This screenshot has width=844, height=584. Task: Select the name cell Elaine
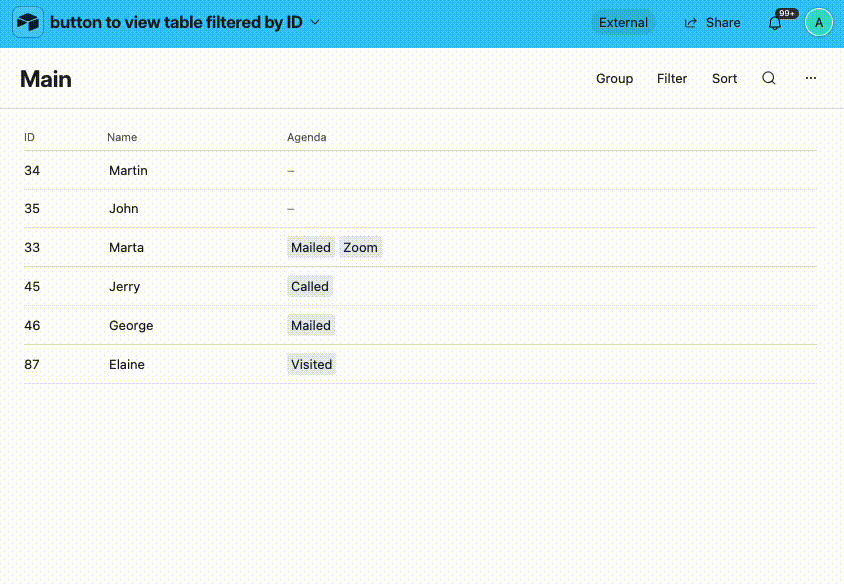tap(126, 364)
